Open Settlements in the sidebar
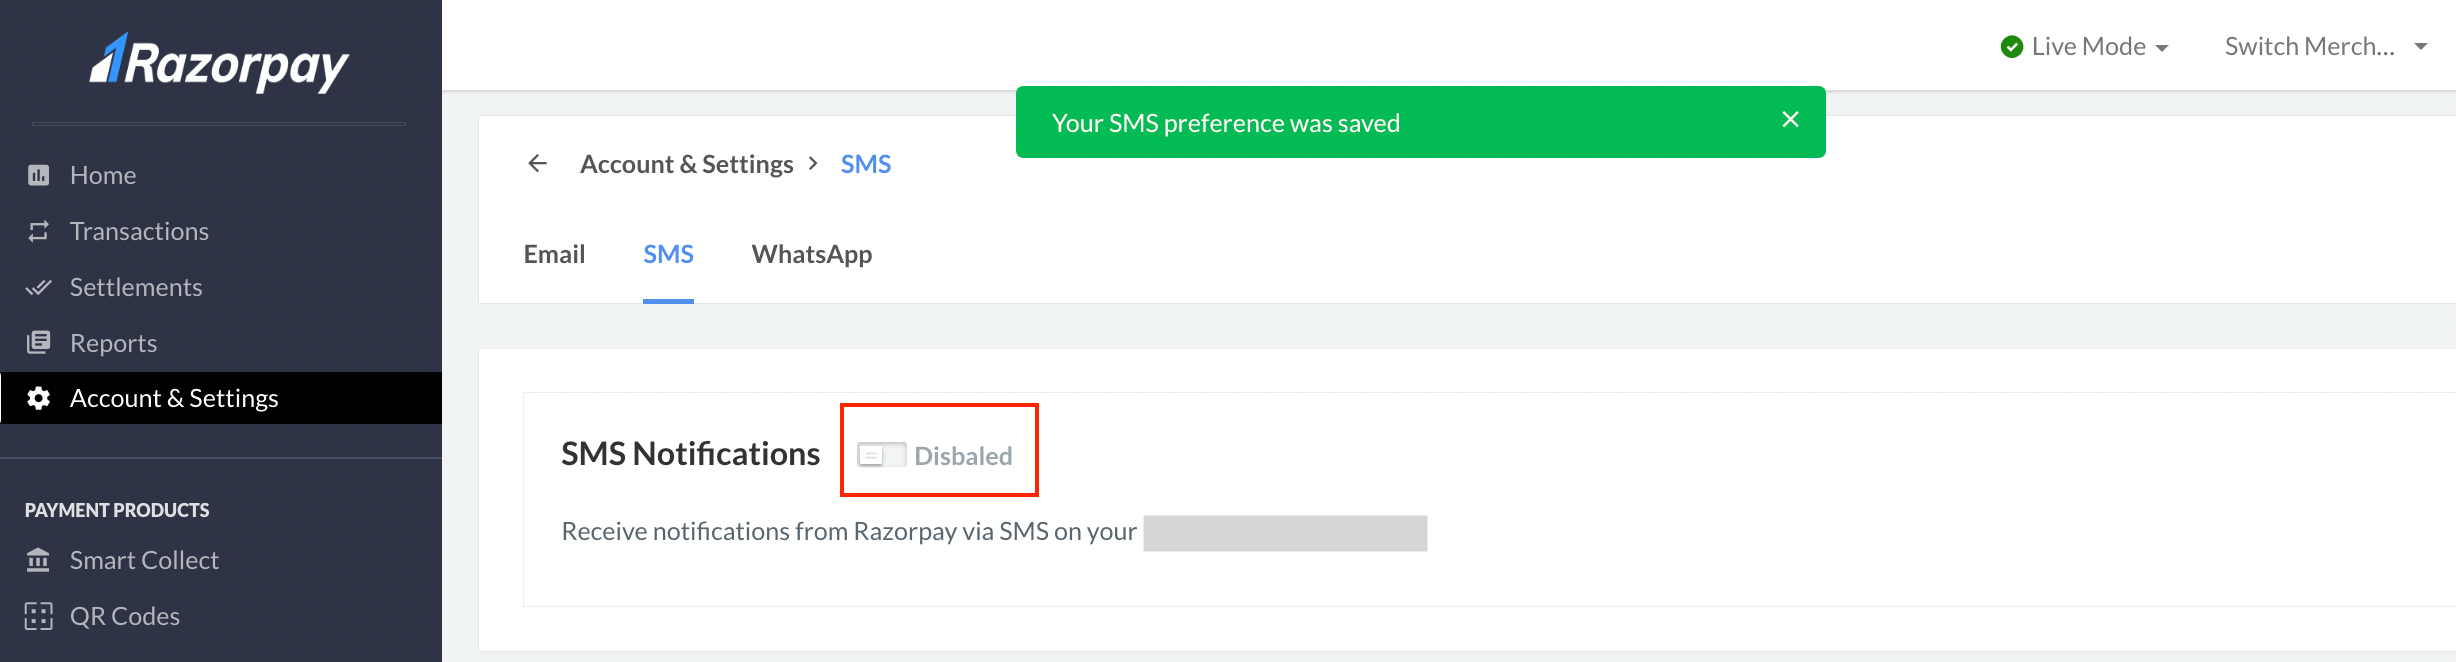2456x662 pixels. coord(136,288)
